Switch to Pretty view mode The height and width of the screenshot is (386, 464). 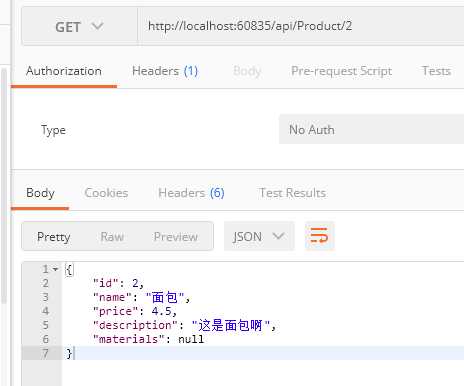coord(54,237)
